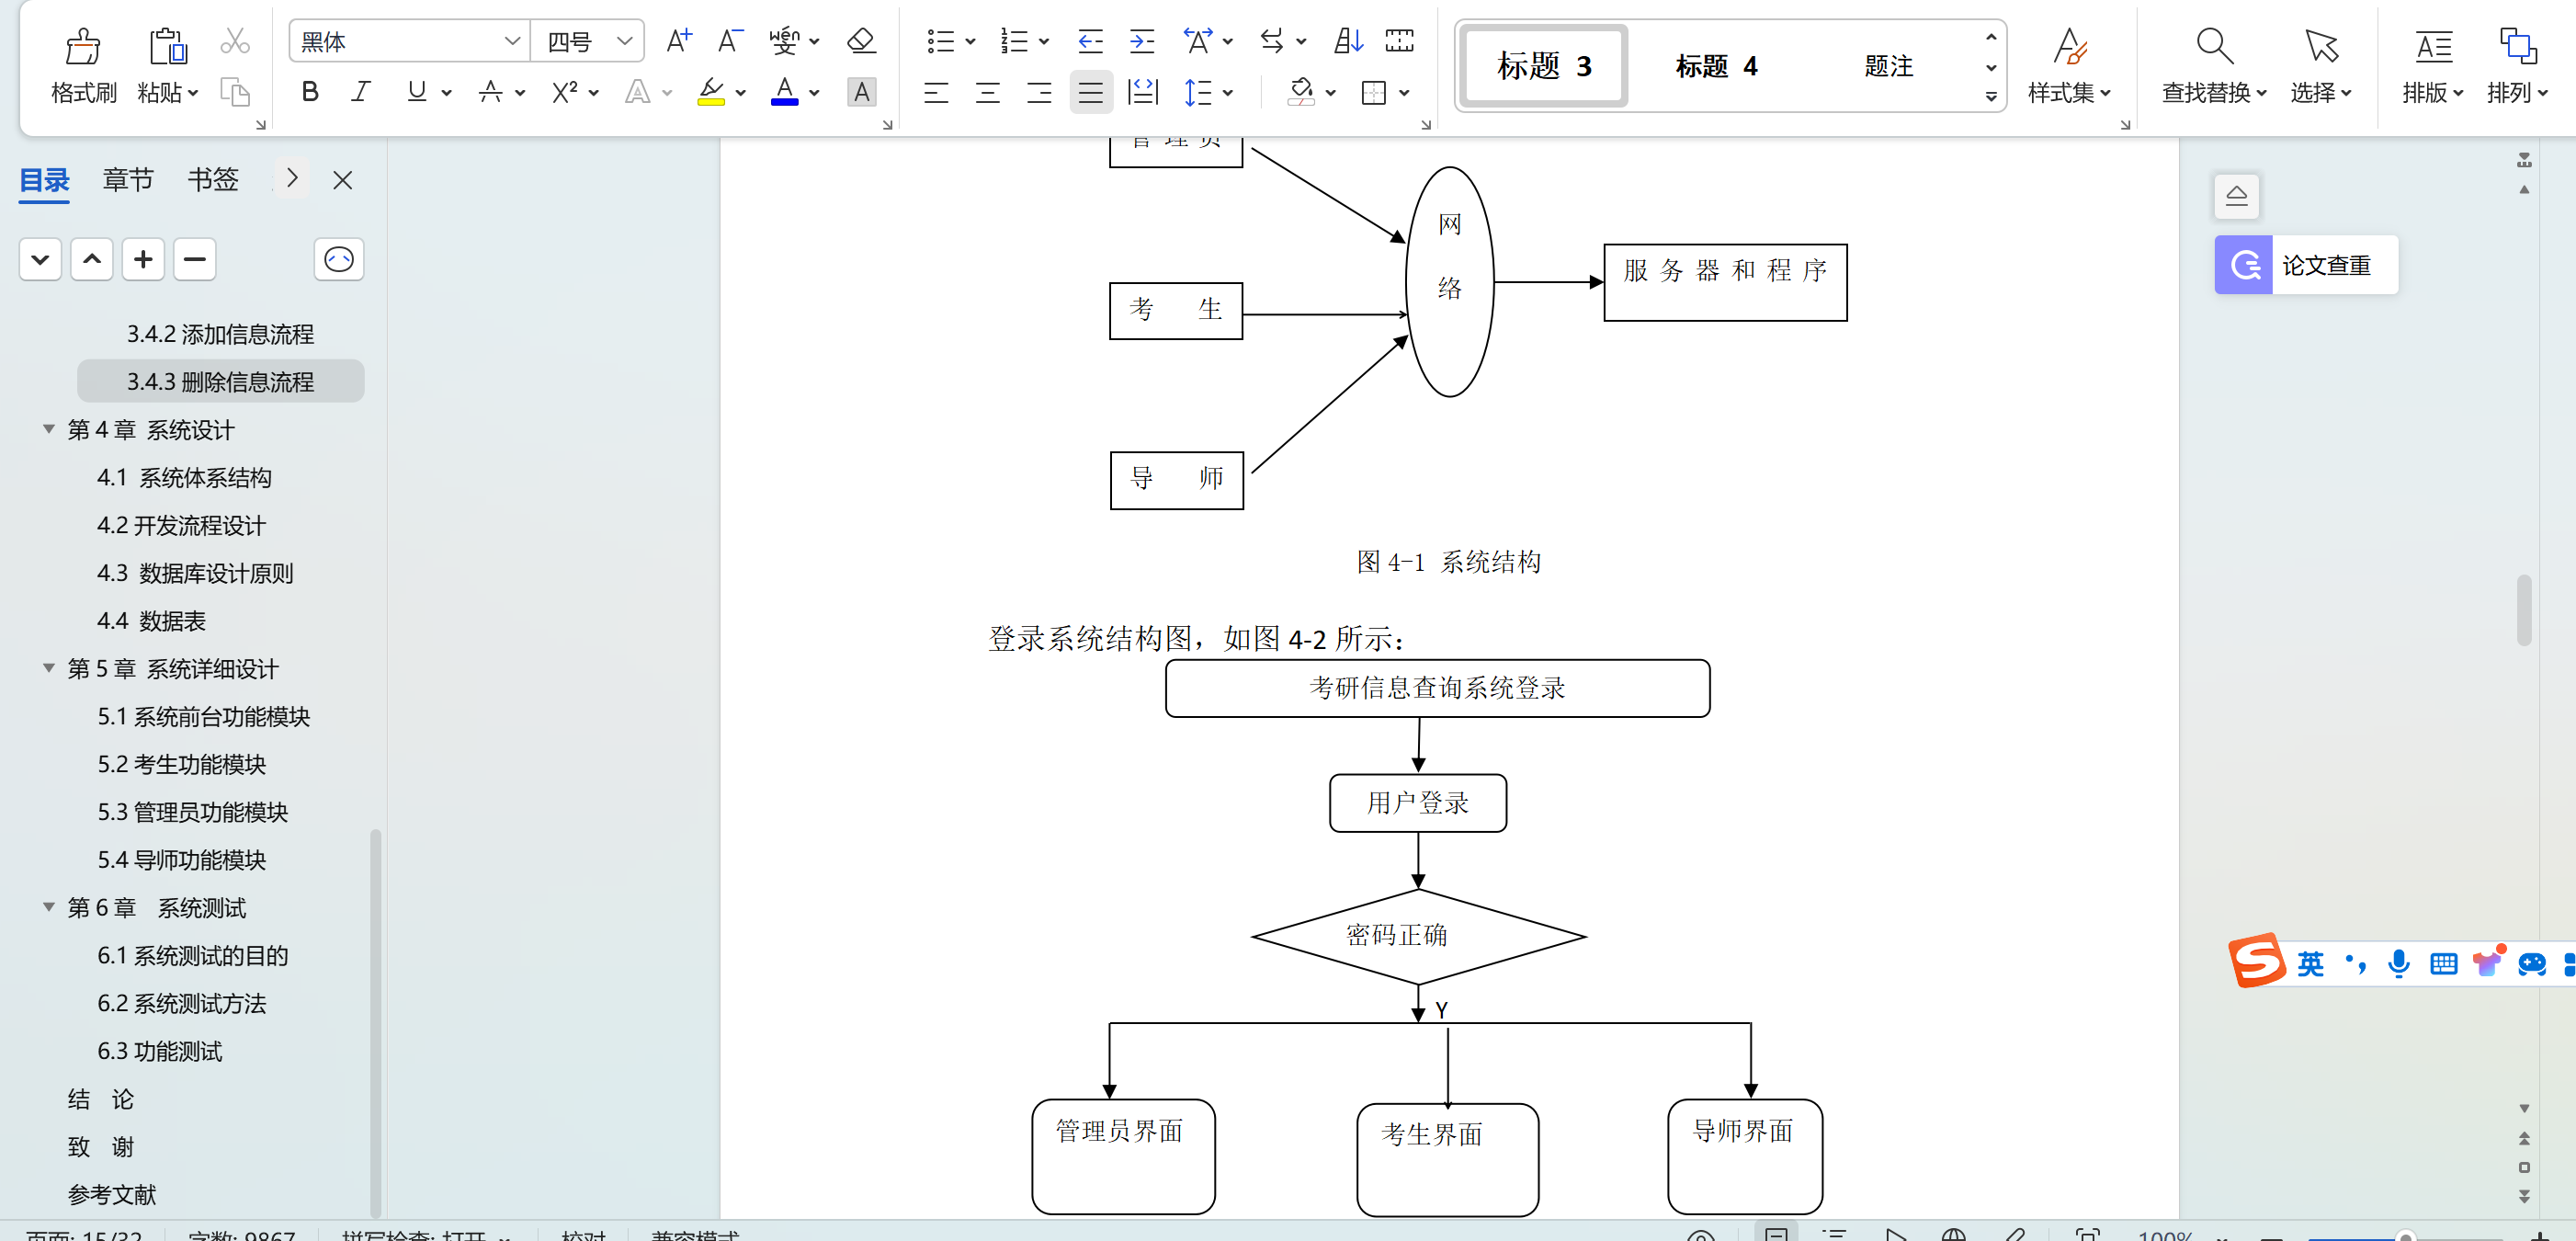Click the 排版 typesetting icon
2576x1241 pixels.
tap(2432, 66)
